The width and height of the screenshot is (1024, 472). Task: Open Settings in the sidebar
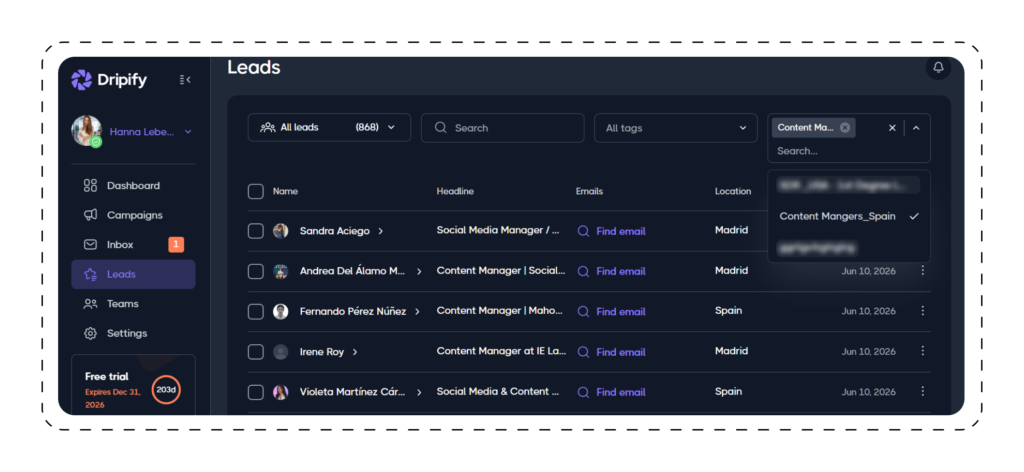133,333
